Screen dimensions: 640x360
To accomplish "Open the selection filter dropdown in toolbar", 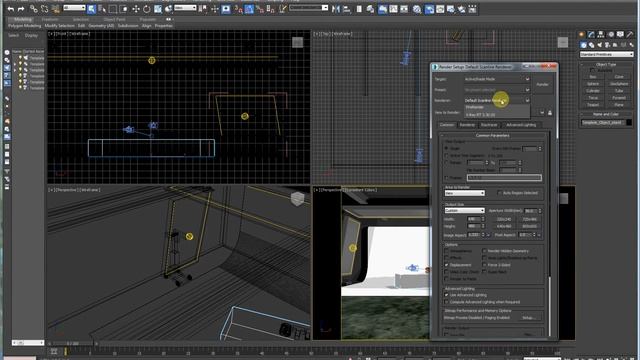I will pyautogui.click(x=74, y=8).
